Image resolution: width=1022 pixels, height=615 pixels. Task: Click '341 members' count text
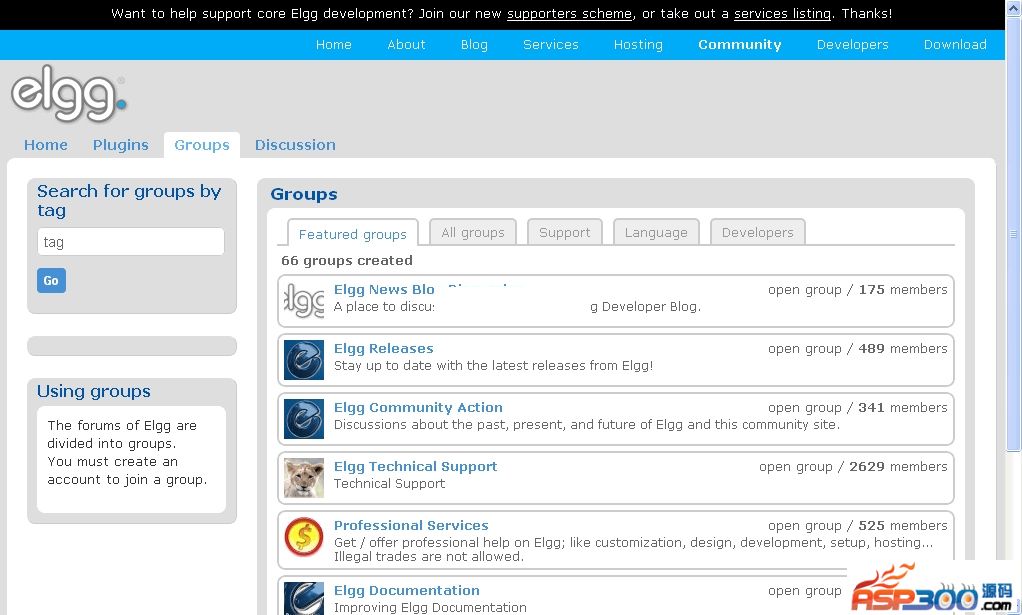tap(903, 407)
